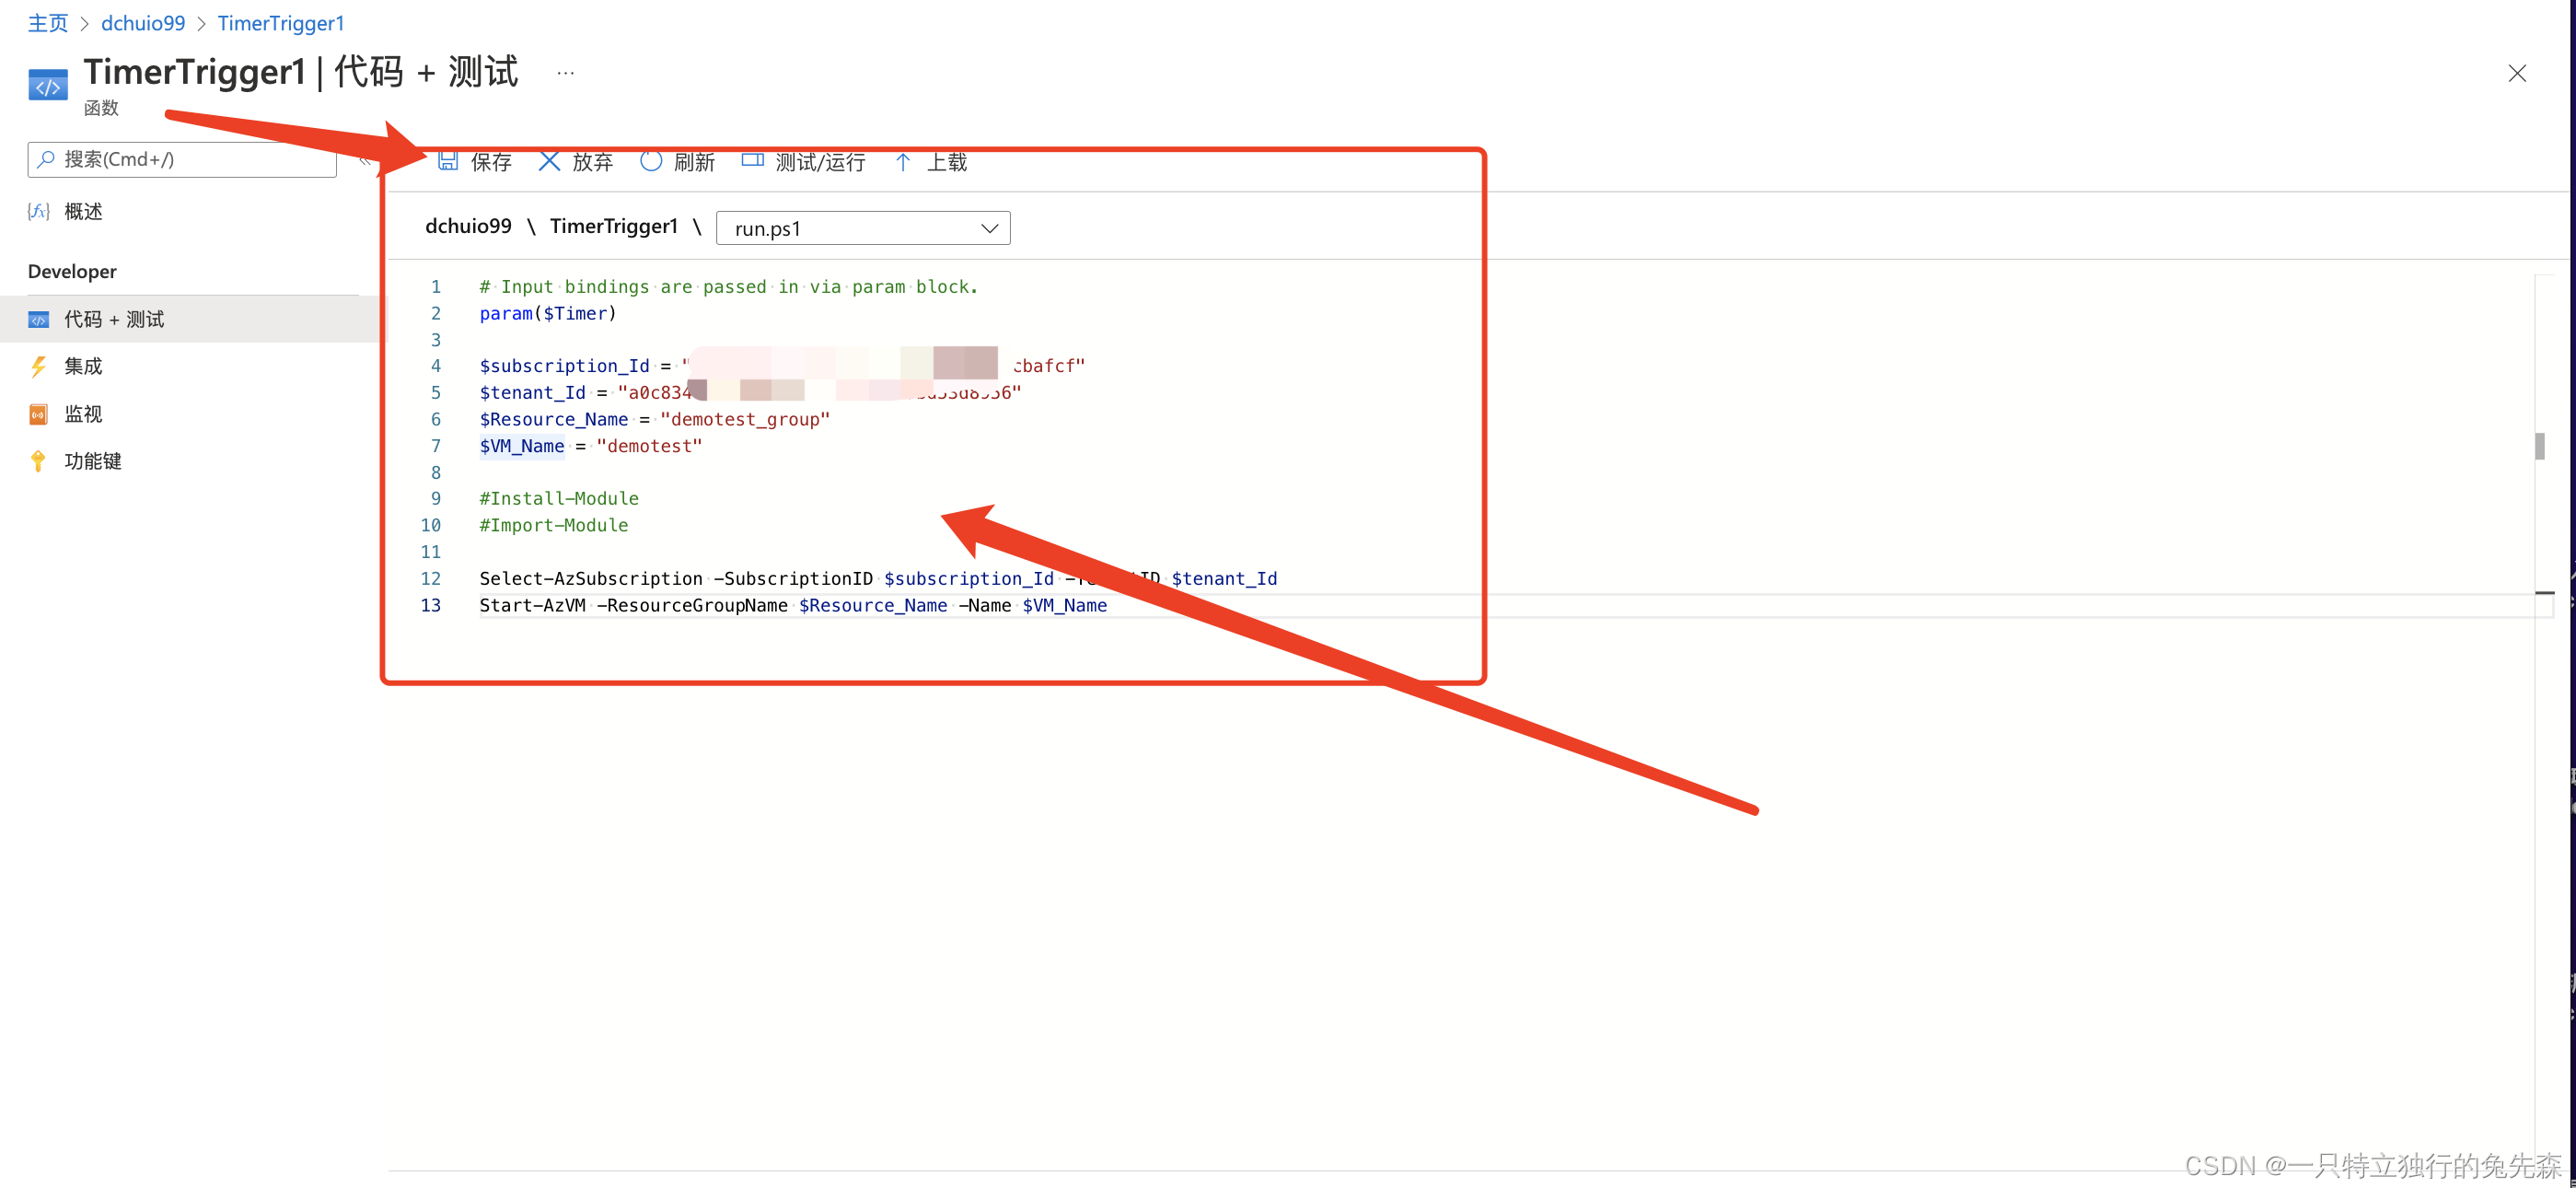This screenshot has width=2576, height=1188.
Task: Click the 放弃 label in toolbar
Action: tap(592, 162)
